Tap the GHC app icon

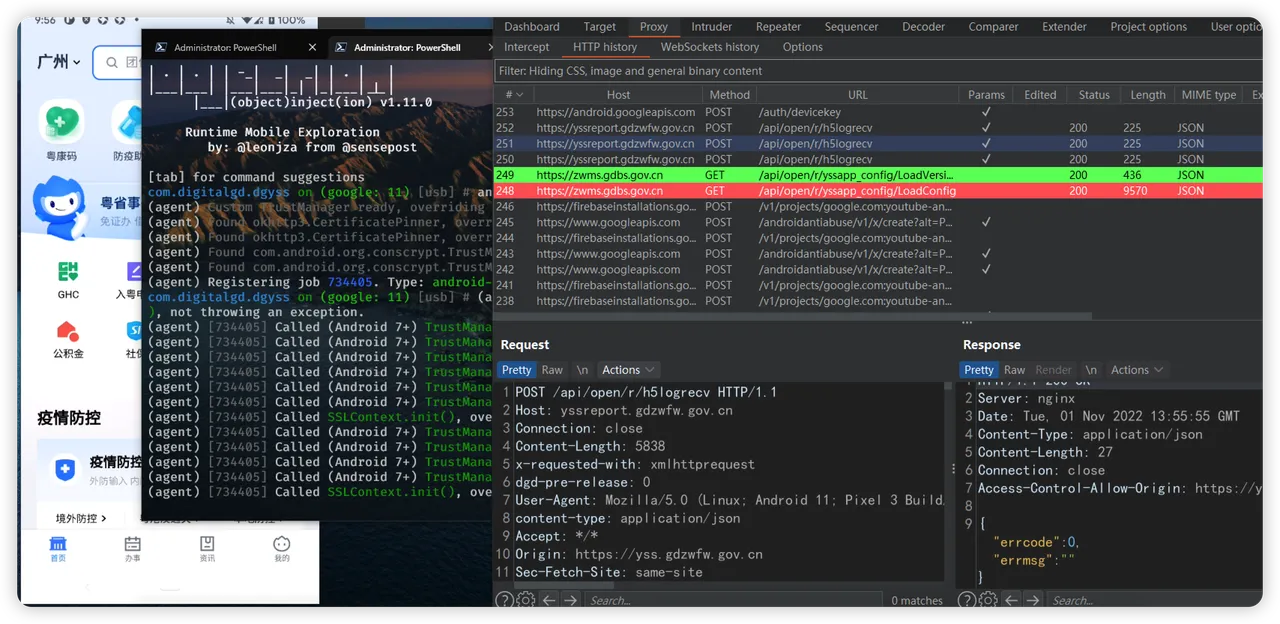click(68, 272)
